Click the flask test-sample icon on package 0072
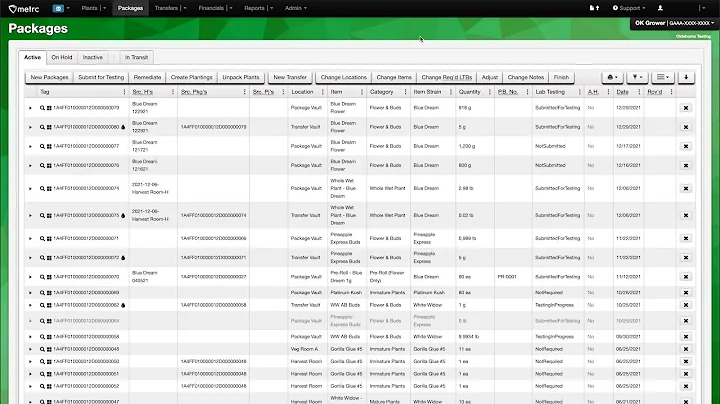Image resolution: width=720 pixels, height=404 pixels. [123, 258]
